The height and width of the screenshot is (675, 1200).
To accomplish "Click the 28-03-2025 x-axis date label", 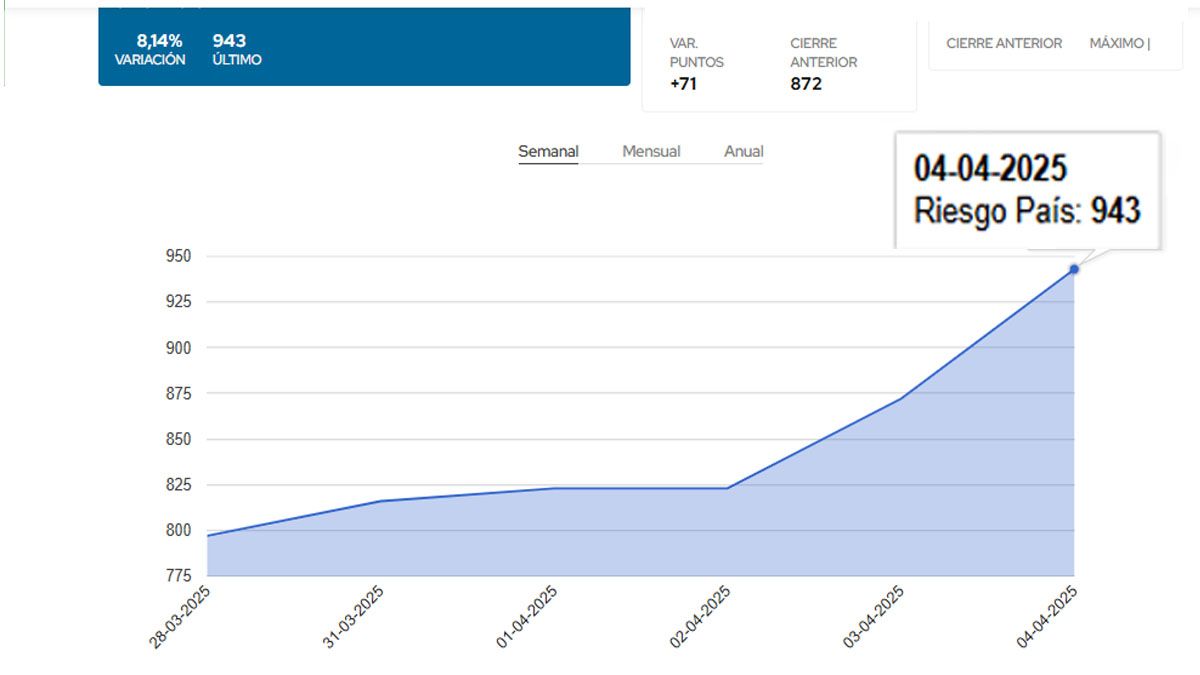I will pos(183,617).
